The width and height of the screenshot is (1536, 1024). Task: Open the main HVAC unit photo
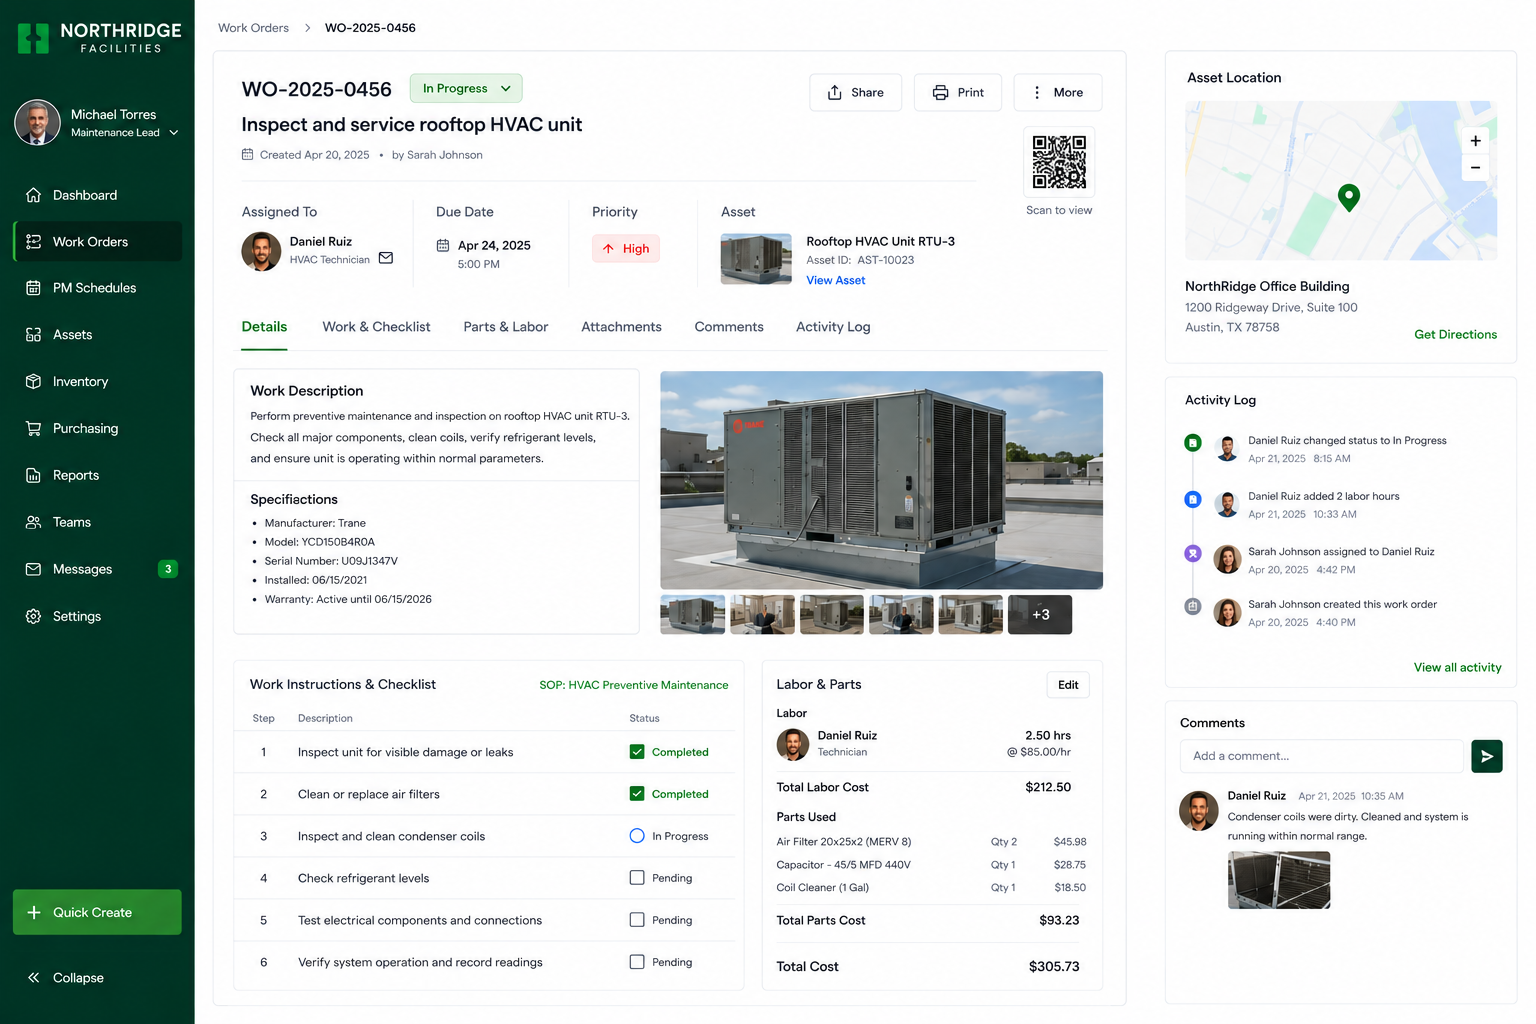pyautogui.click(x=882, y=480)
